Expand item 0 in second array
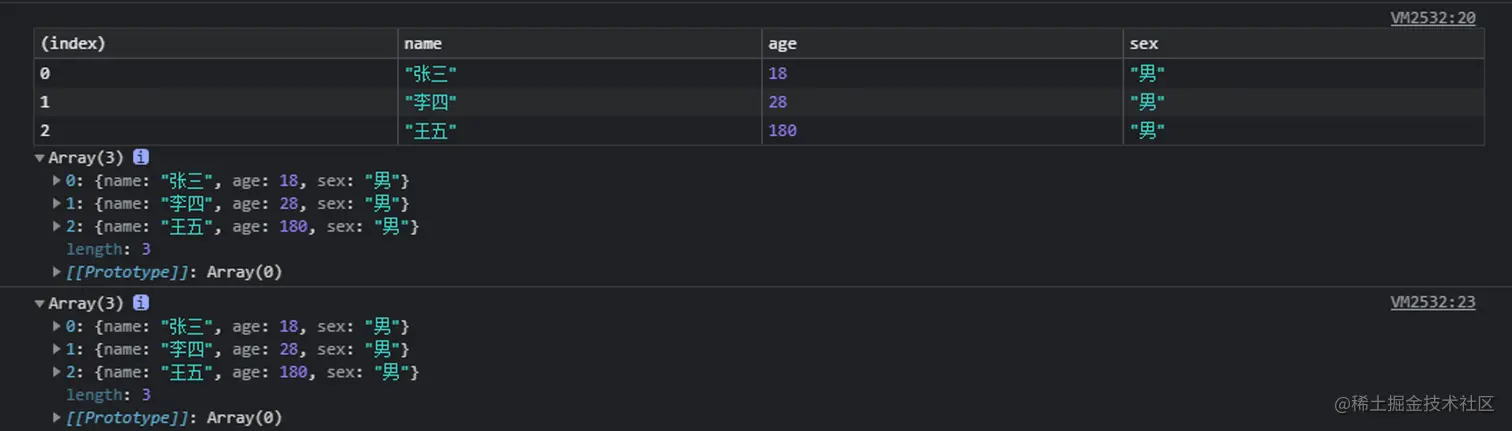The width and height of the screenshot is (1512, 431). [57, 326]
